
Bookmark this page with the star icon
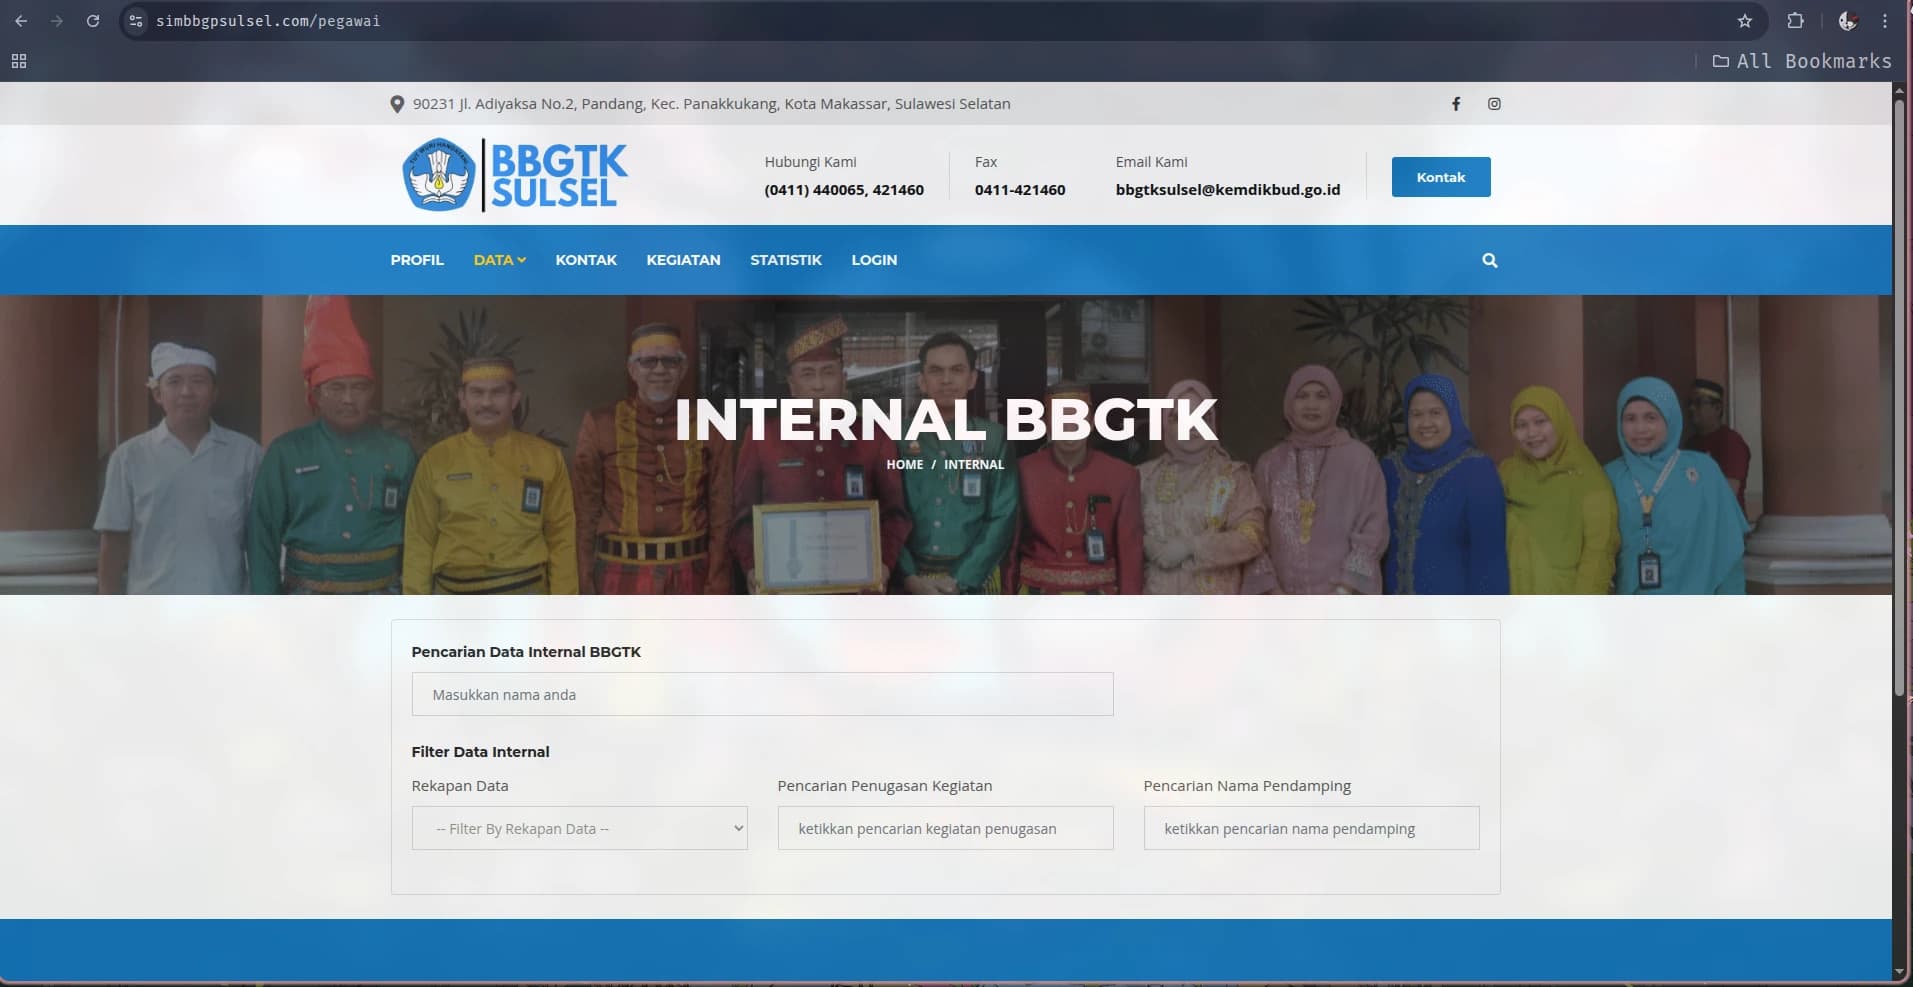(x=1746, y=20)
